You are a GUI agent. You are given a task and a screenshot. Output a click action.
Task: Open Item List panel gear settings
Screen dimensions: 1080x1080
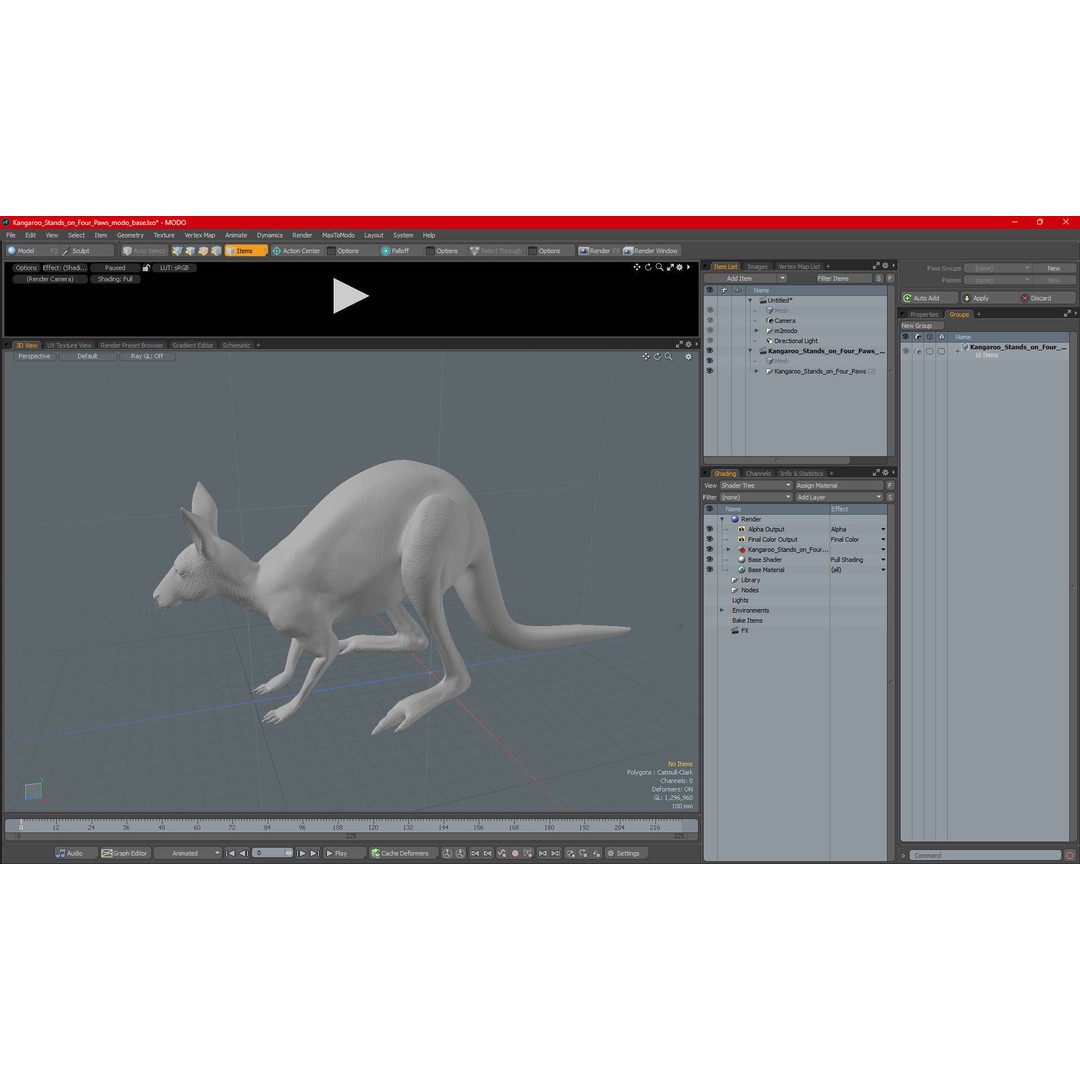pos(885,266)
